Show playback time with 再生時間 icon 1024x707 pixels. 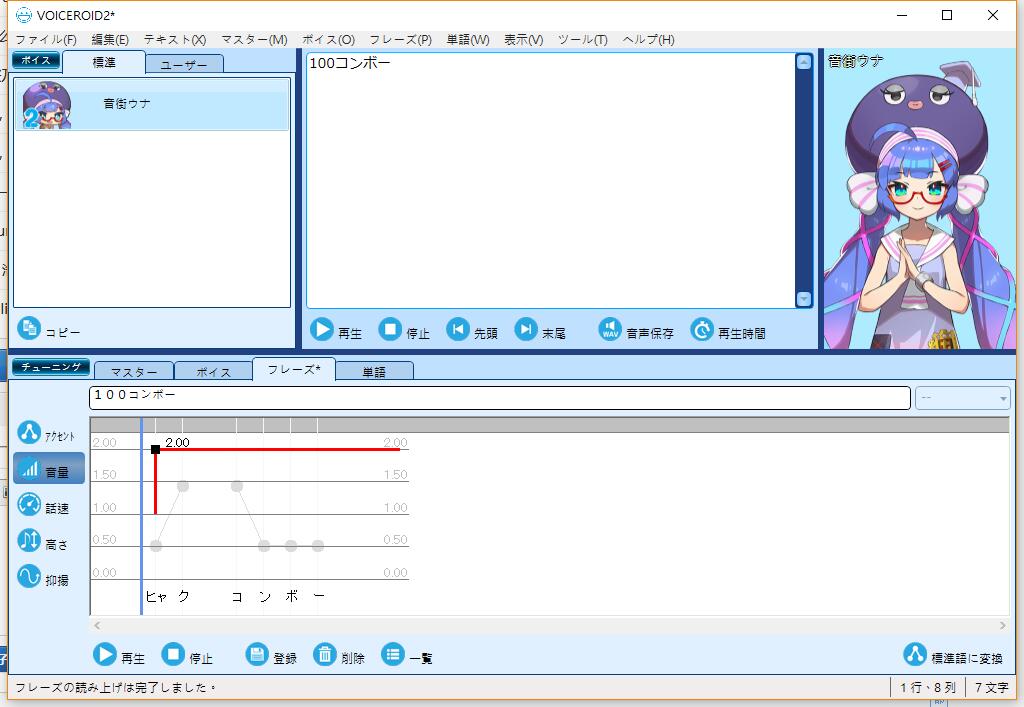702,330
